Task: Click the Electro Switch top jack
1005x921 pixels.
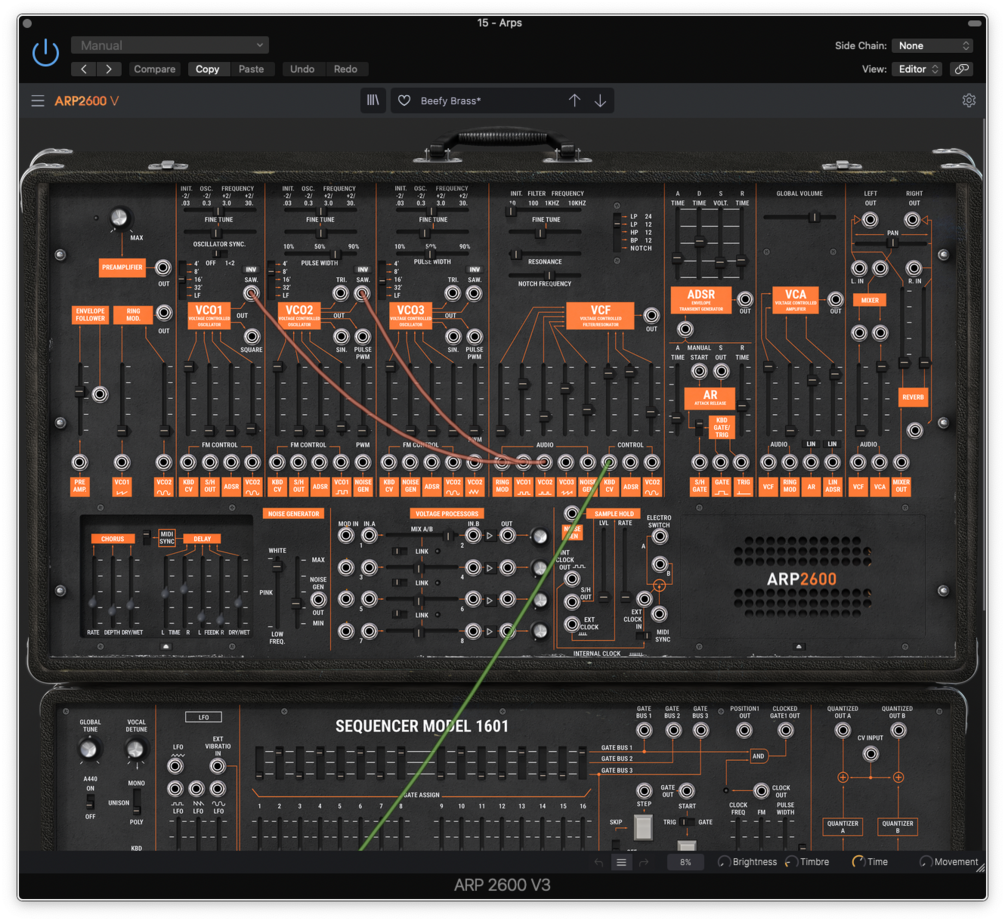Action: click(660, 536)
